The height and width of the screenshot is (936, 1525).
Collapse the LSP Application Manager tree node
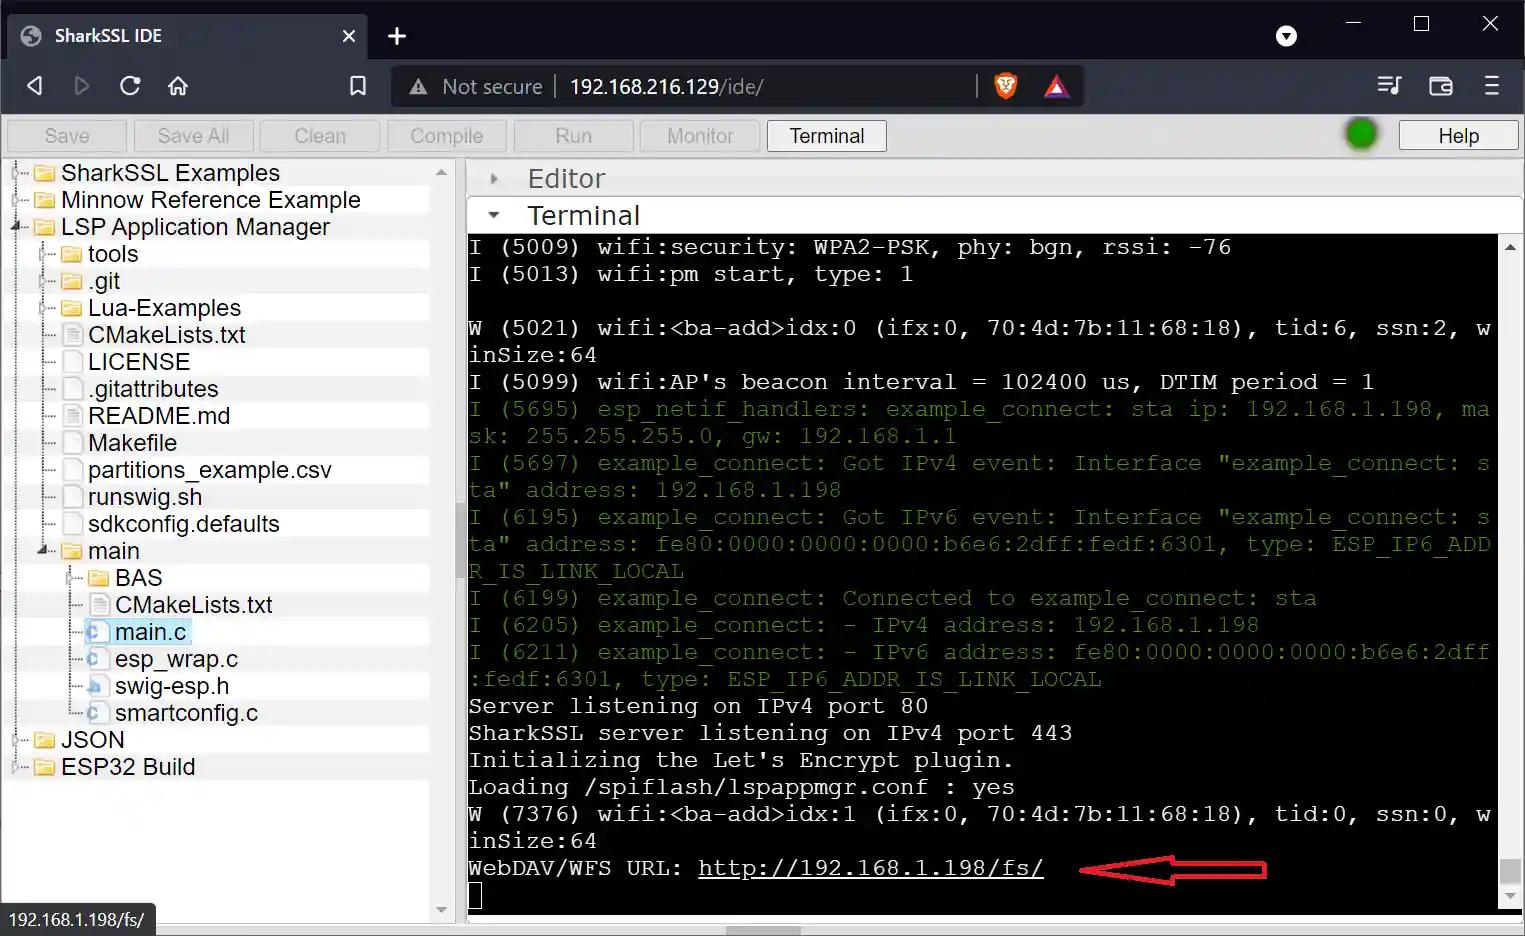pos(14,227)
